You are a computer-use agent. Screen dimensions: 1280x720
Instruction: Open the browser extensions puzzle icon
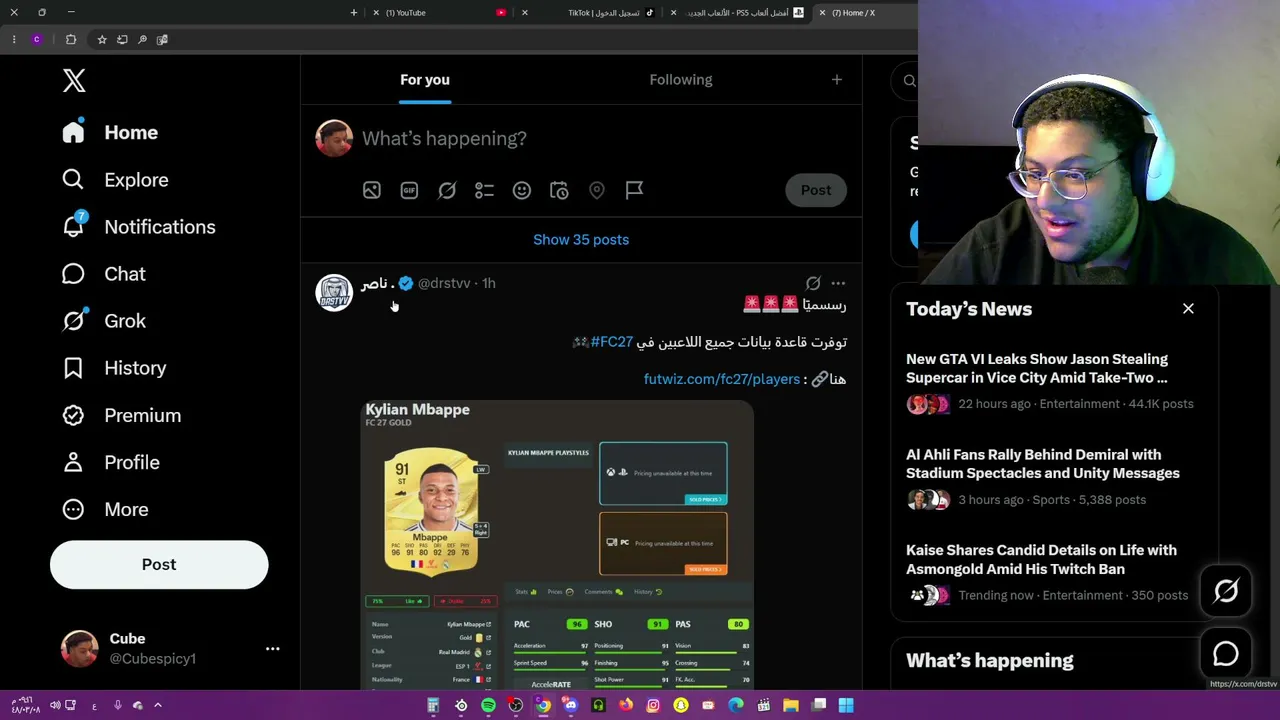[x=71, y=40]
